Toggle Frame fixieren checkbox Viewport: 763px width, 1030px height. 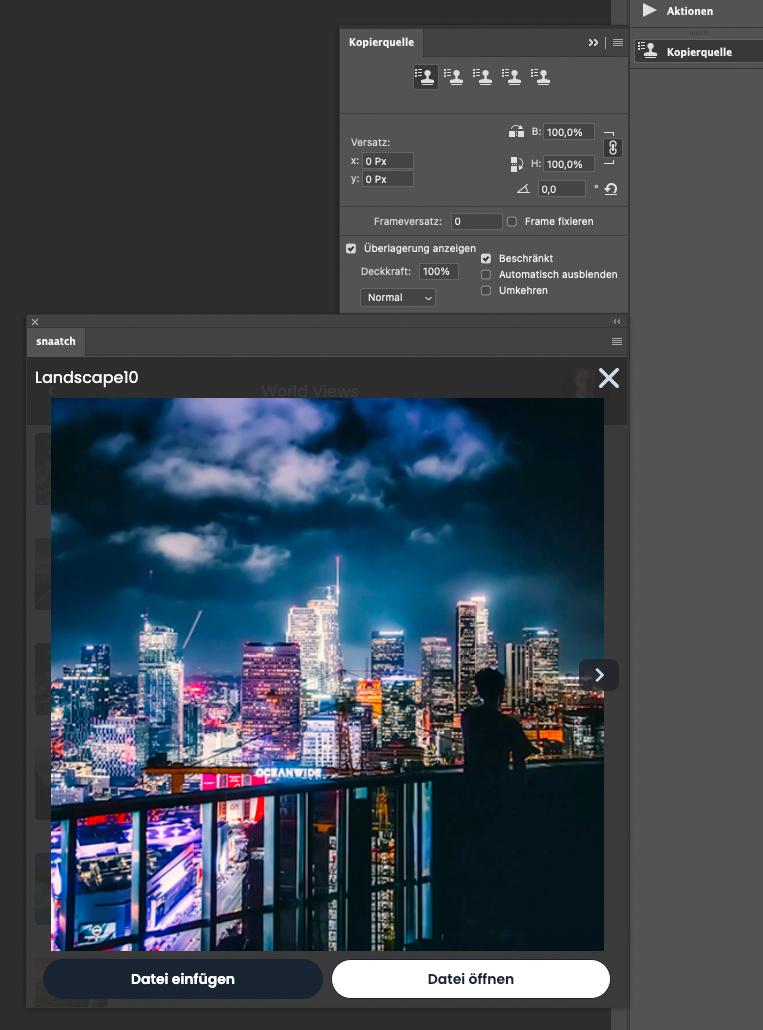click(512, 221)
